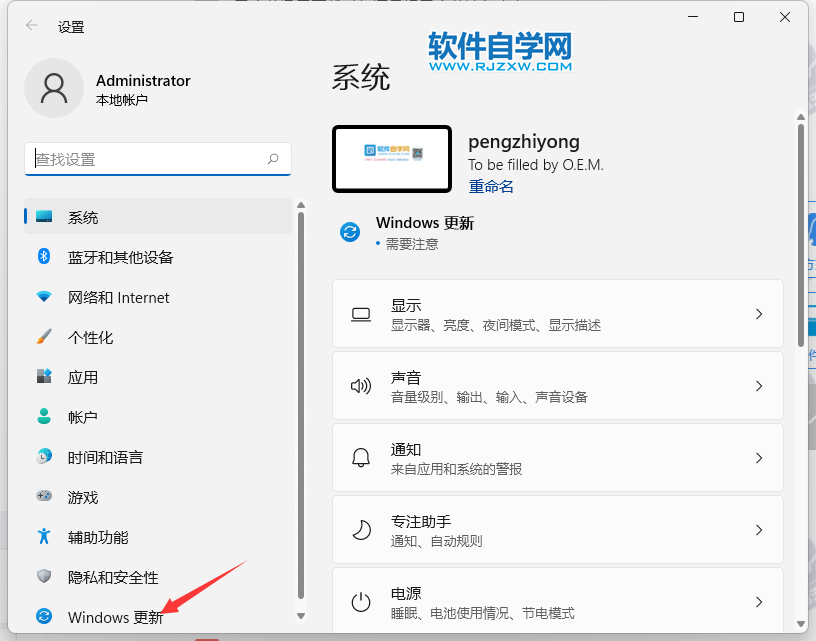
Task: Click the focus assist moon icon
Action: pyautogui.click(x=361, y=530)
